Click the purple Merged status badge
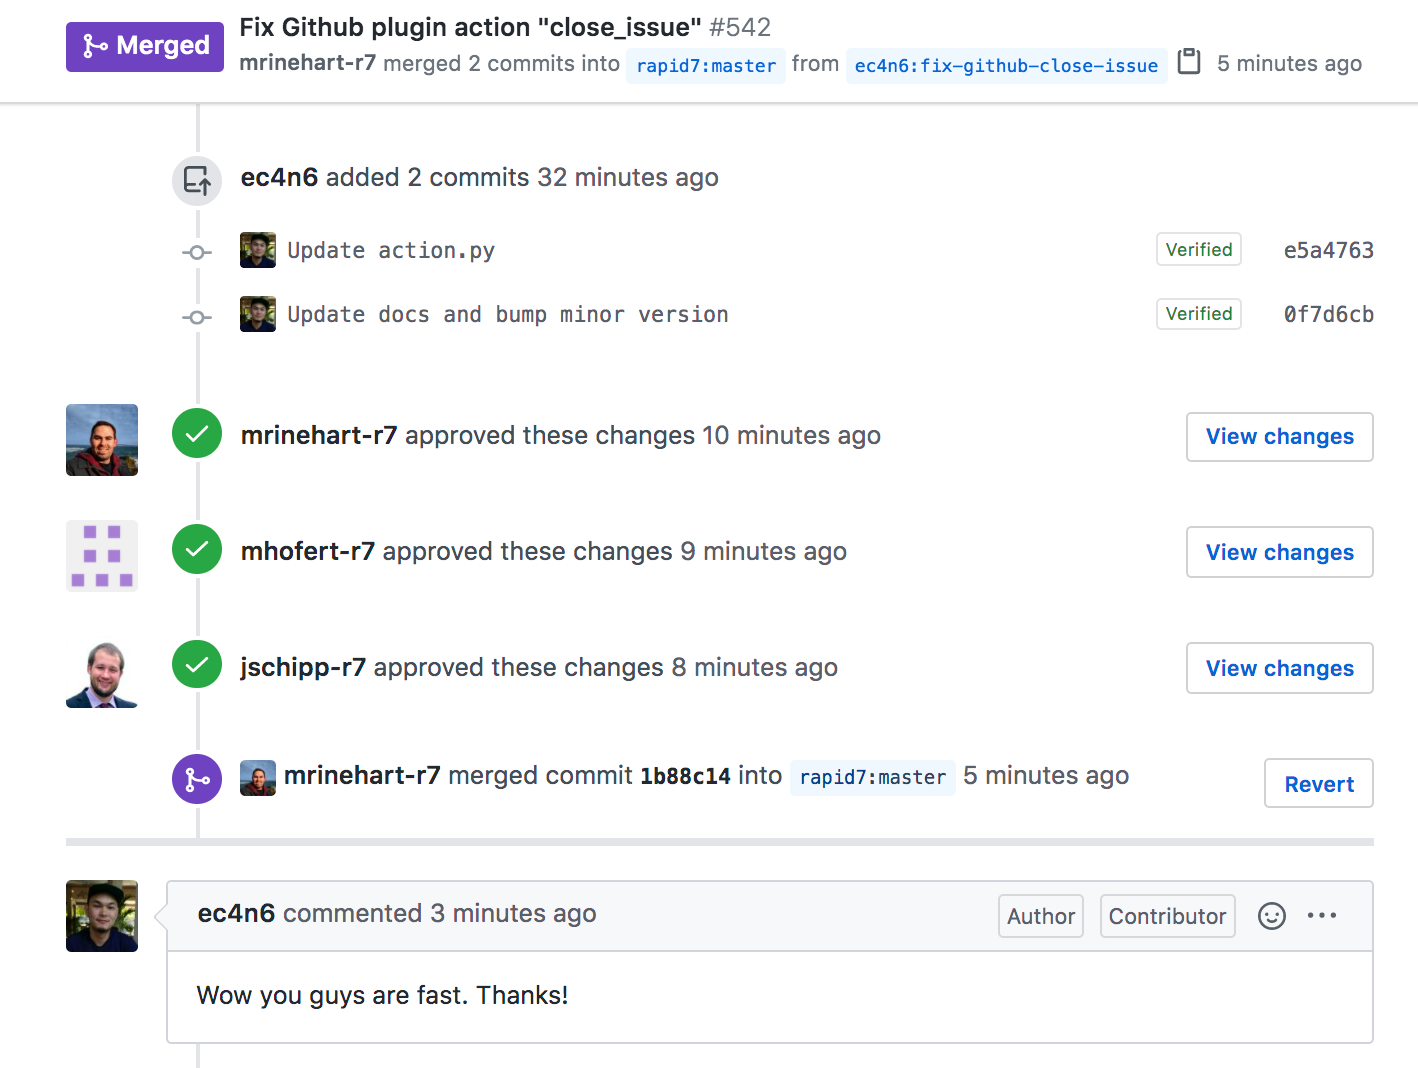Image resolution: width=1418 pixels, height=1068 pixels. tap(145, 46)
